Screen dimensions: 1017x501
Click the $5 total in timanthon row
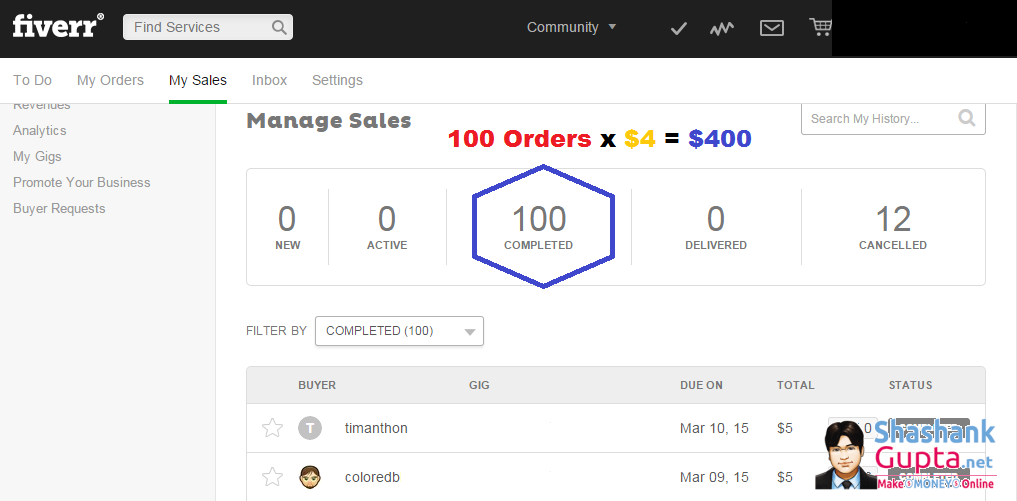click(785, 428)
